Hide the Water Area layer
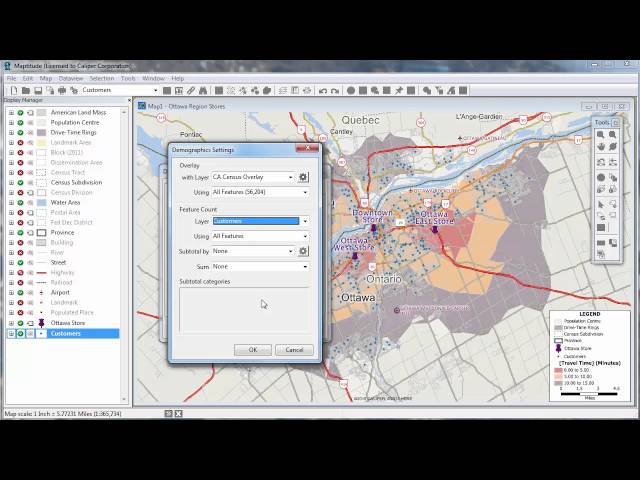 pos(20,202)
